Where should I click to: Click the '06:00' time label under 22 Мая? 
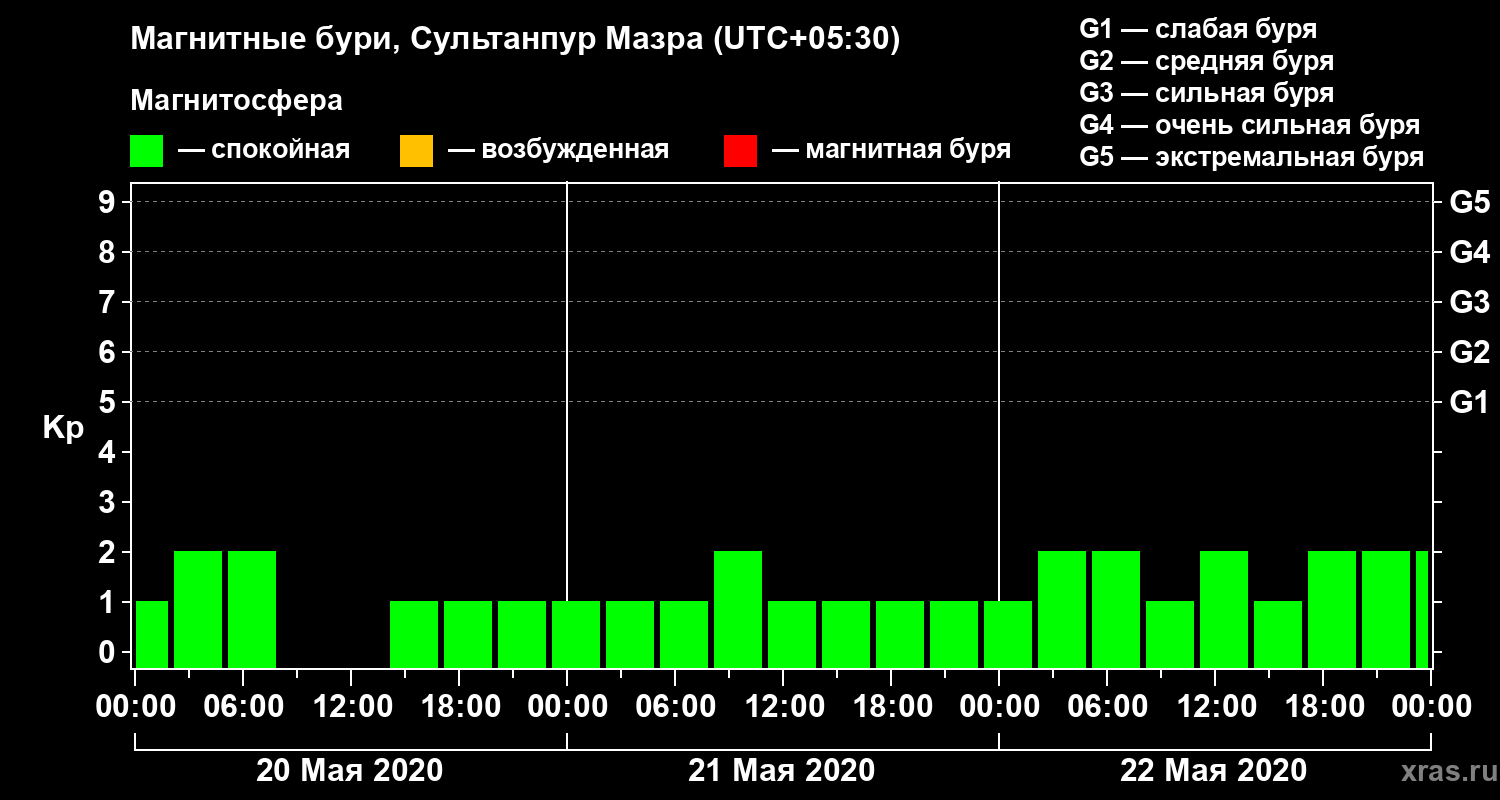pos(1107,706)
